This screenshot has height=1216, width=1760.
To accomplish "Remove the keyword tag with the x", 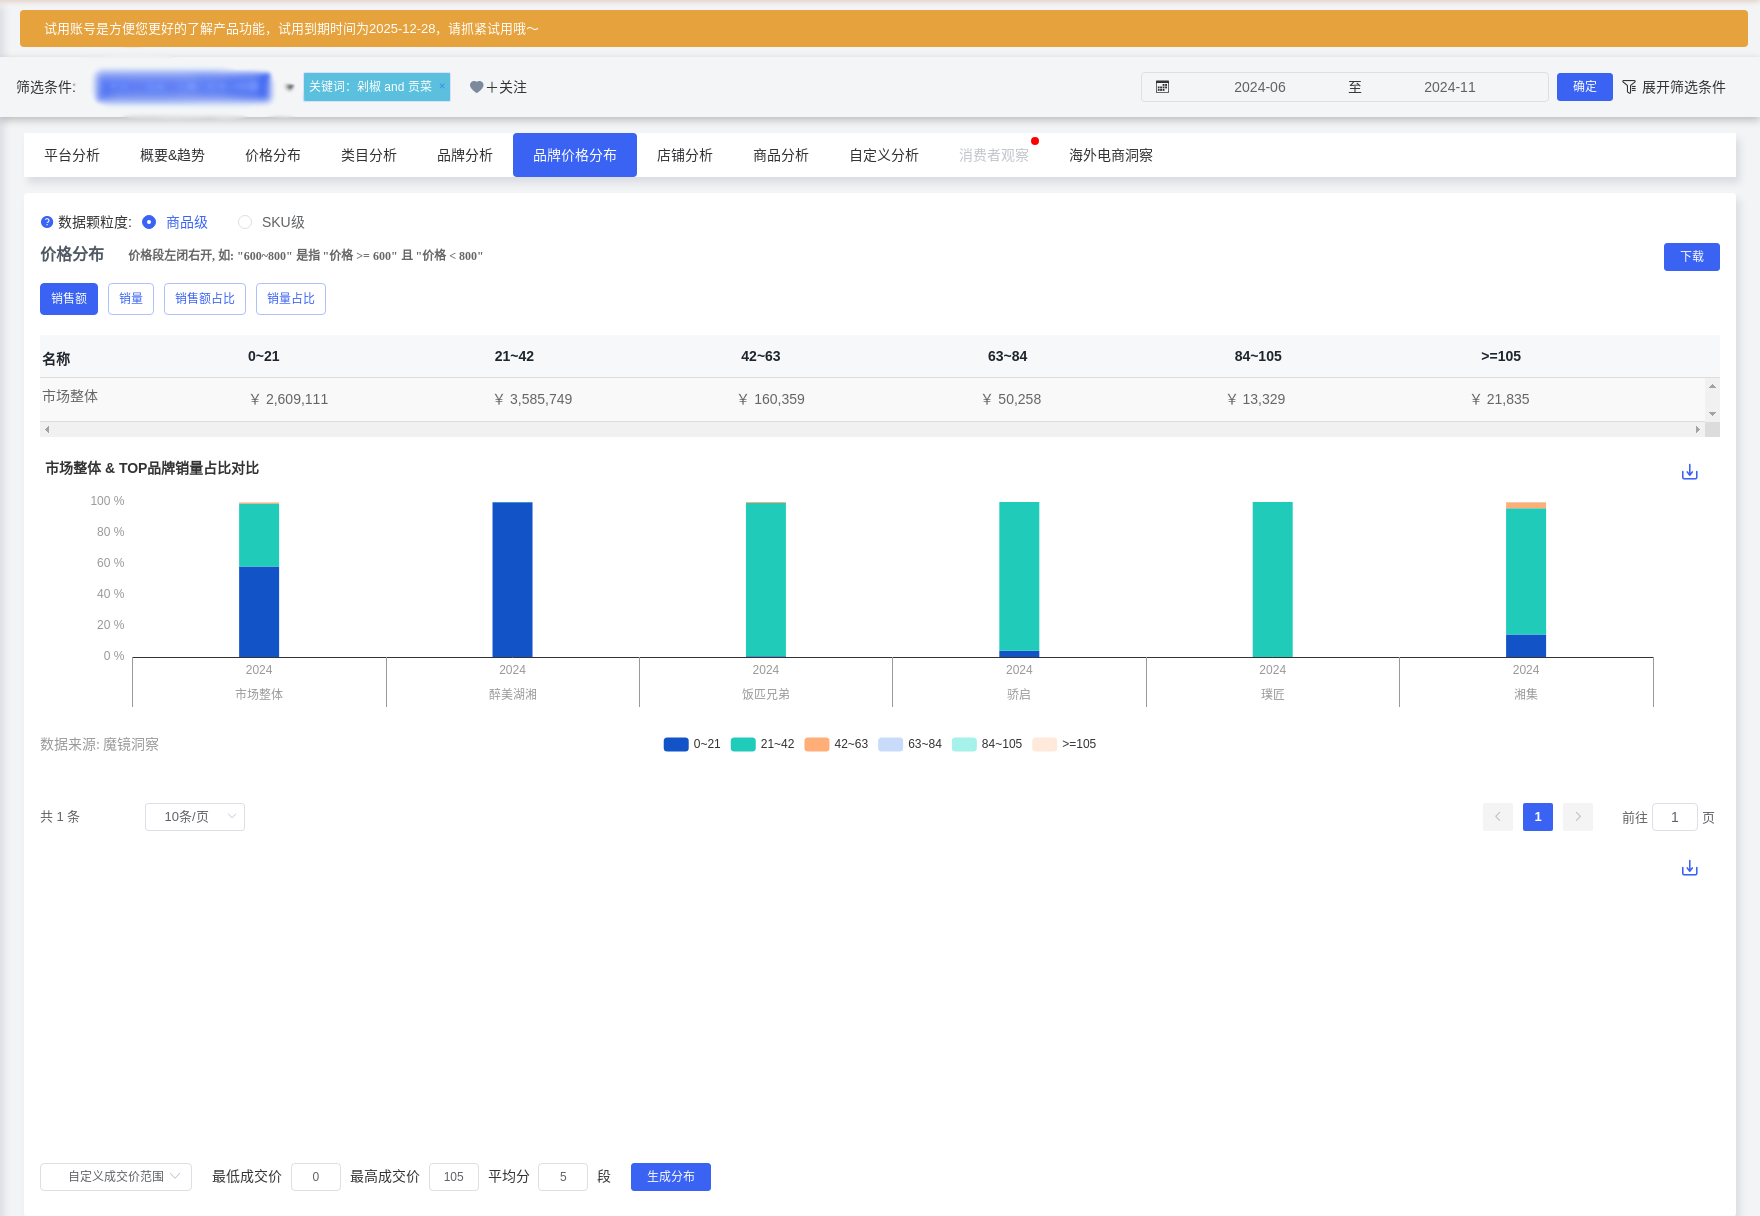I will point(442,86).
